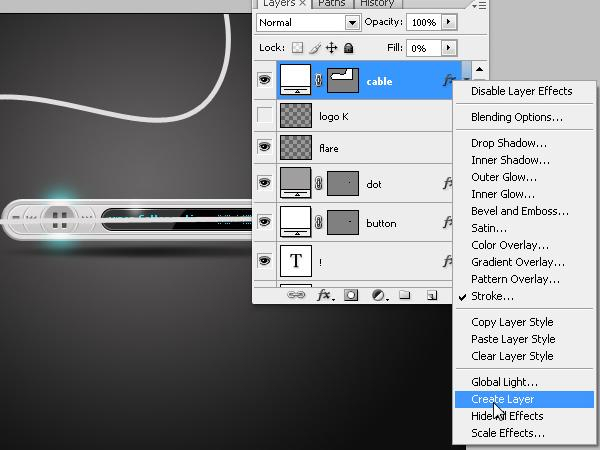Toggle lock position move icon

click(x=331, y=48)
